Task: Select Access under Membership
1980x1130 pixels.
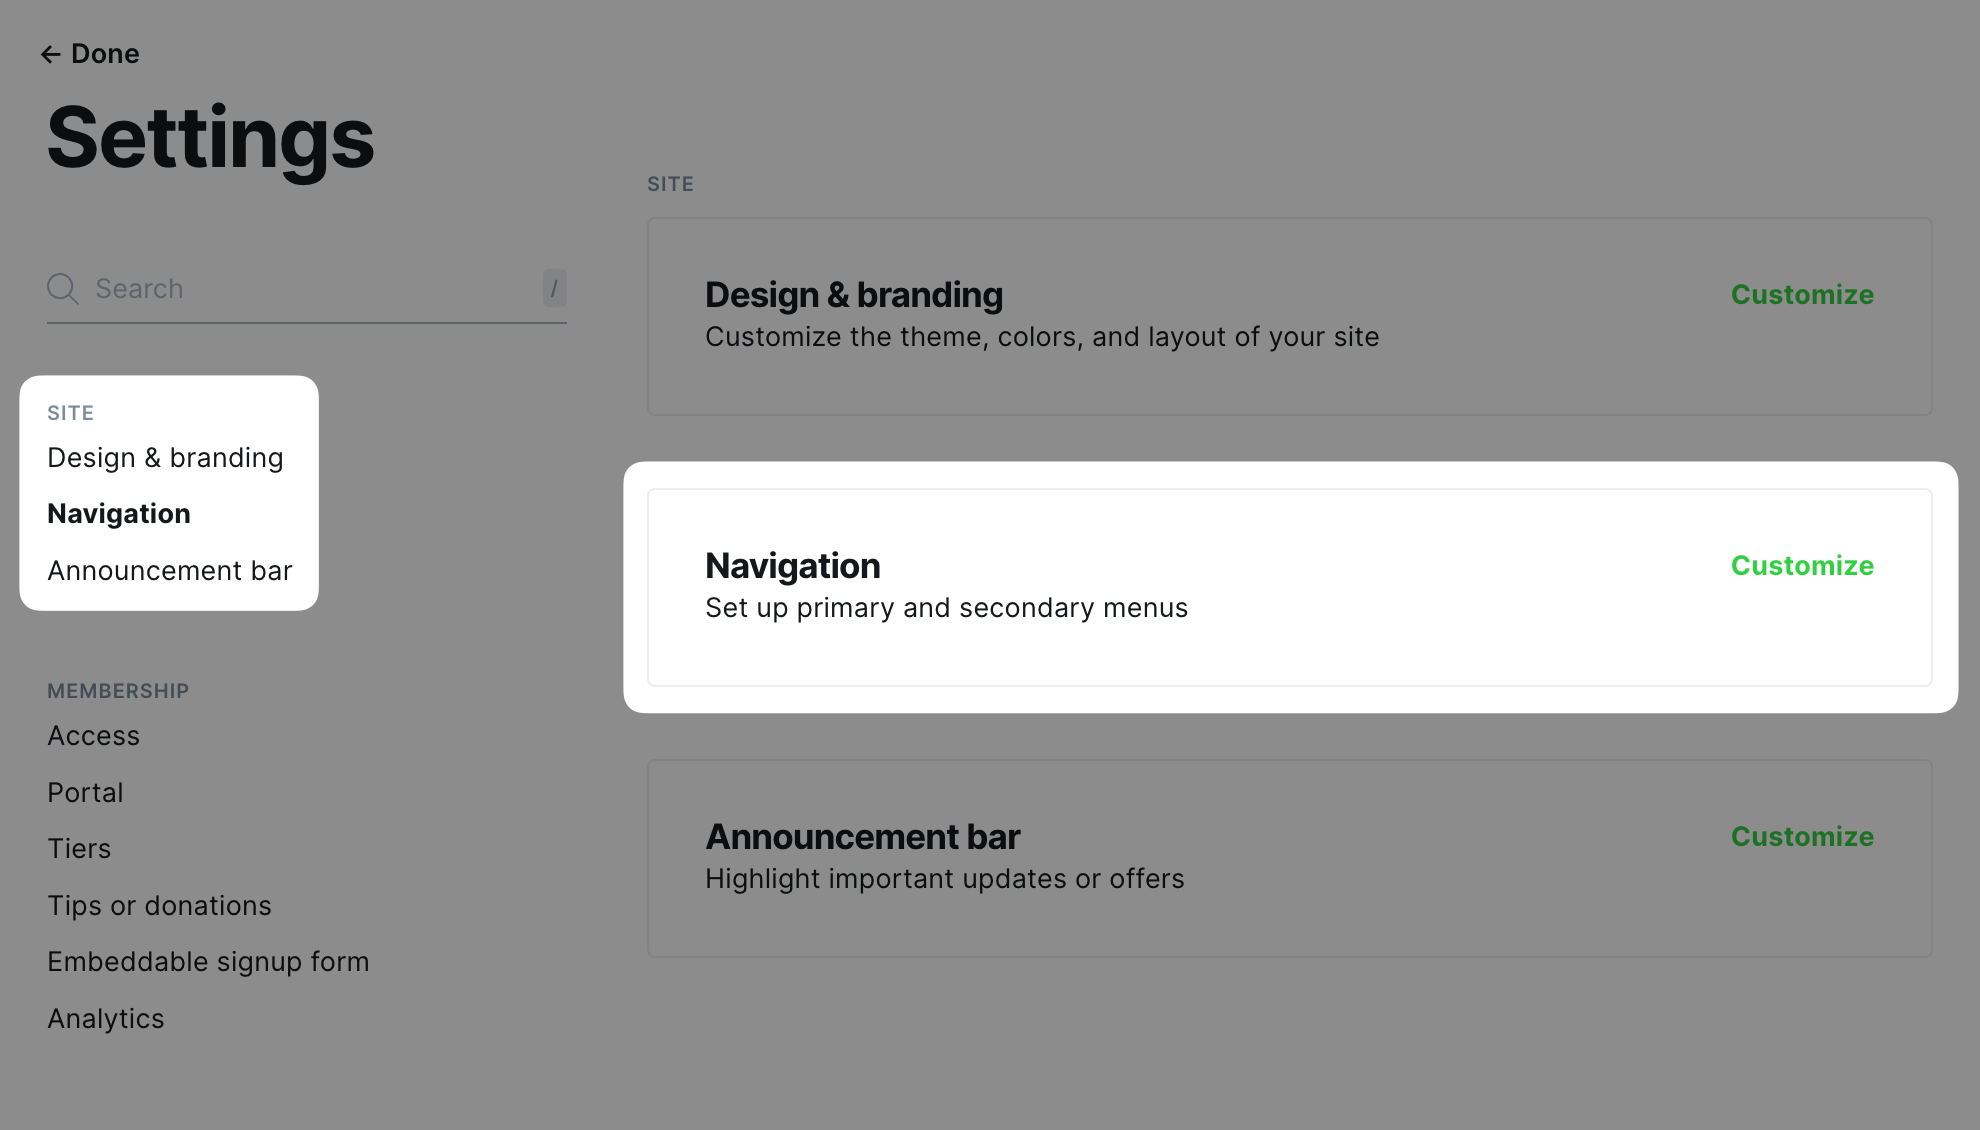Action: (93, 735)
